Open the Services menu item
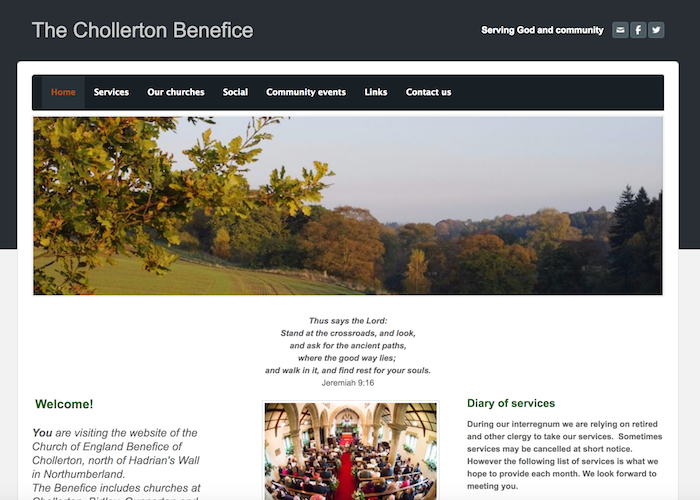 coord(111,92)
